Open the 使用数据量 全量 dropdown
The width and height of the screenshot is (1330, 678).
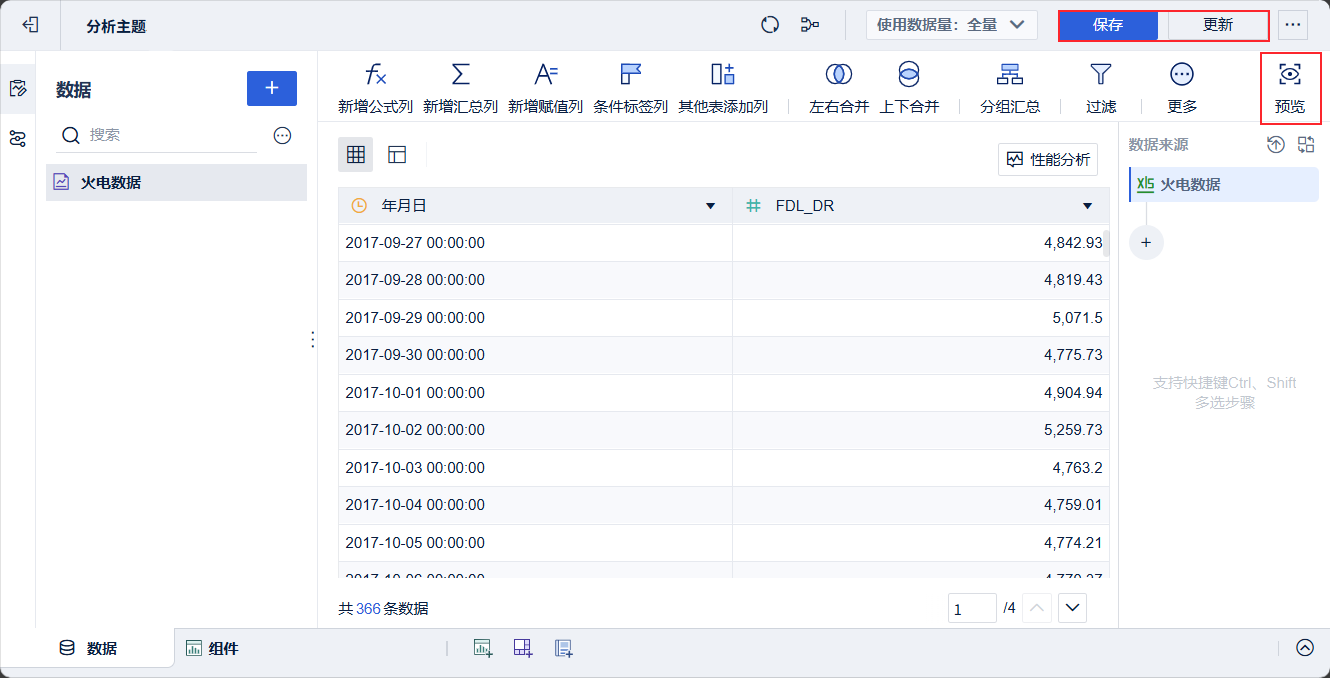pos(951,25)
